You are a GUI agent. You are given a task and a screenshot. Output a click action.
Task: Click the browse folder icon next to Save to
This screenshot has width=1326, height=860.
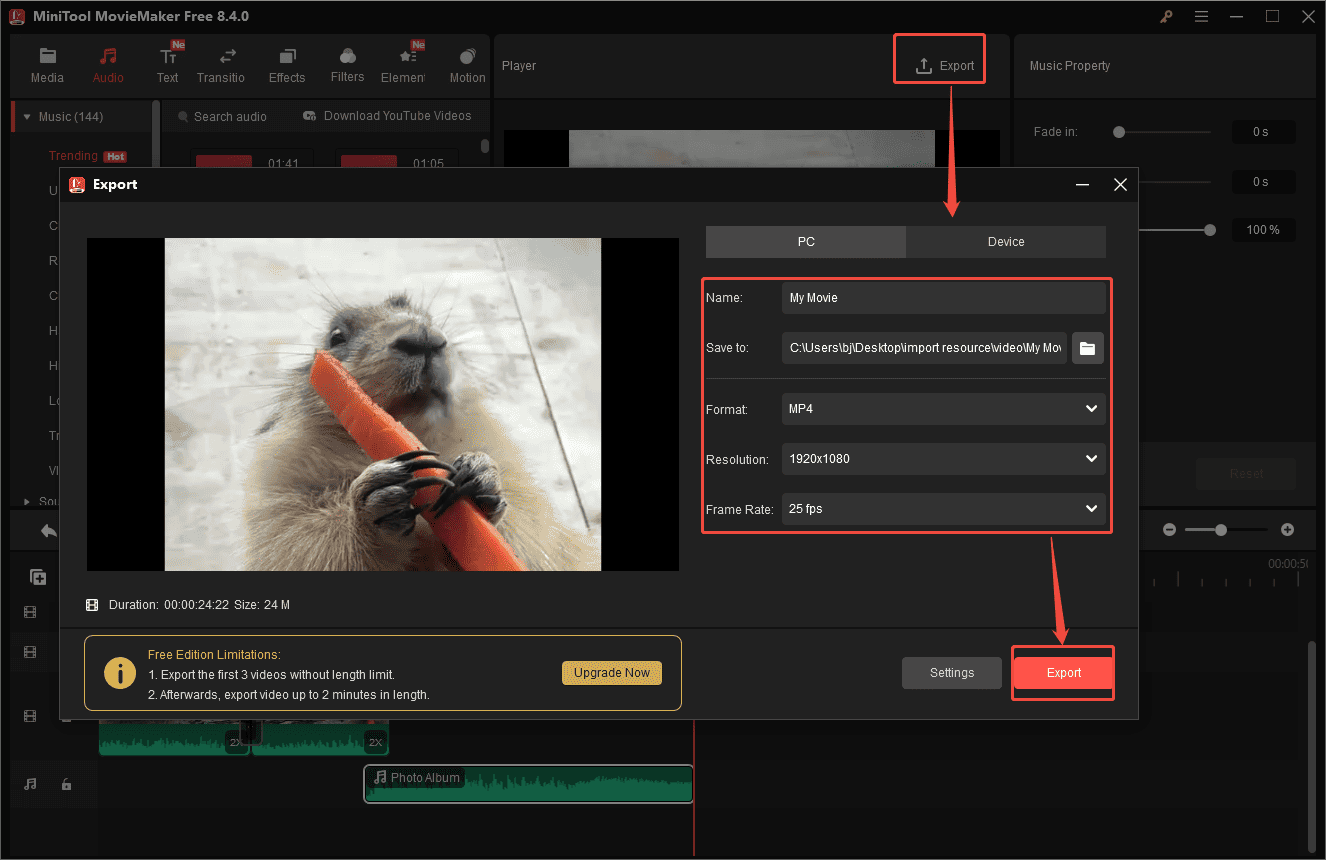1087,348
